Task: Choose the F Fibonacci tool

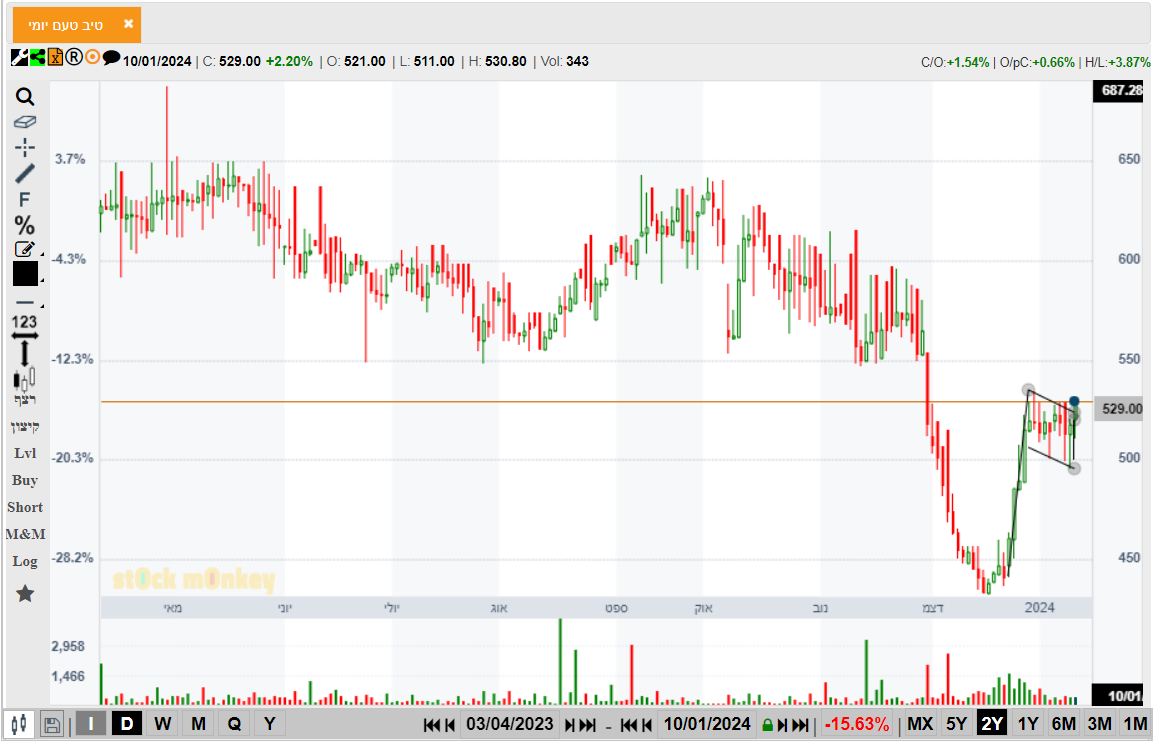Action: [25, 200]
